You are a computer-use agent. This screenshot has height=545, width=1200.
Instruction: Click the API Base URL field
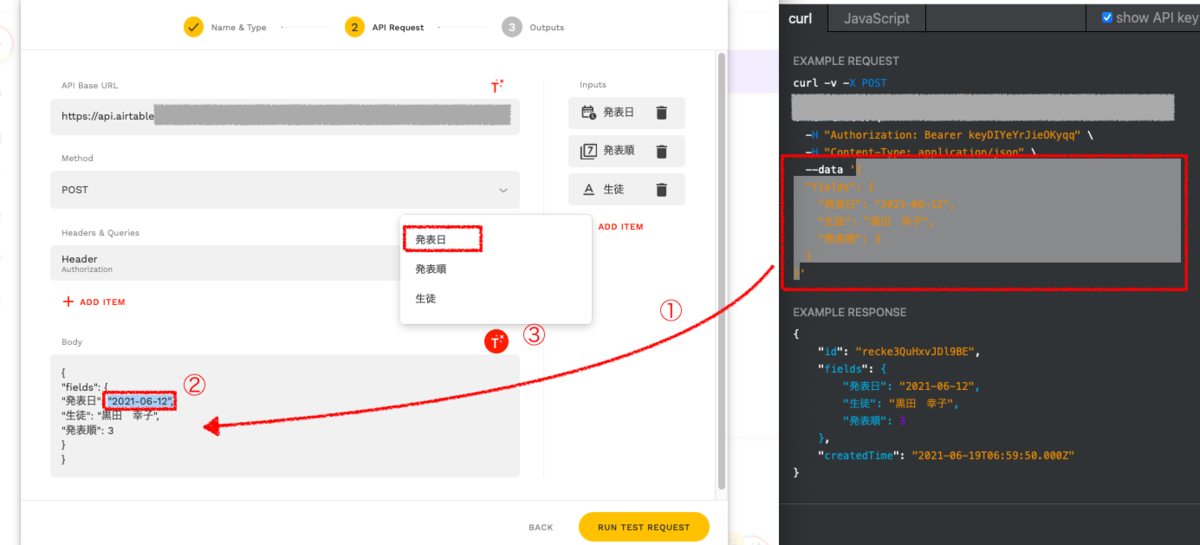[x=285, y=116]
